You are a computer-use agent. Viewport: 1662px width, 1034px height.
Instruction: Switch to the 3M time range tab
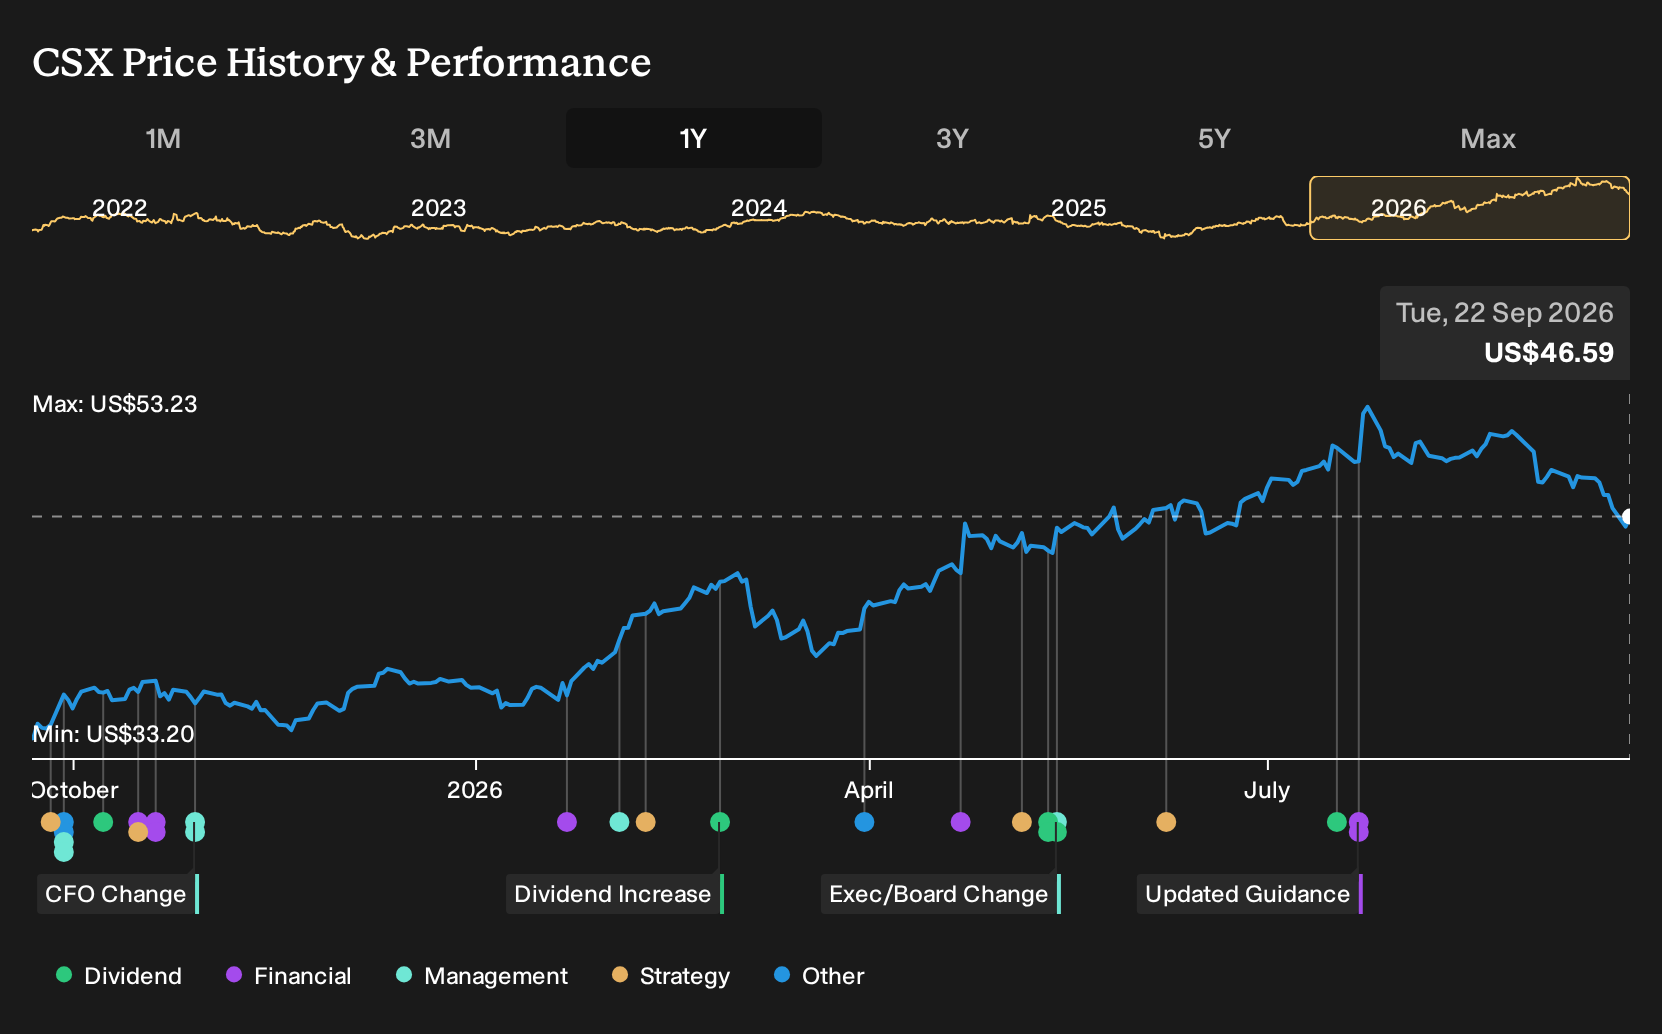tap(430, 138)
